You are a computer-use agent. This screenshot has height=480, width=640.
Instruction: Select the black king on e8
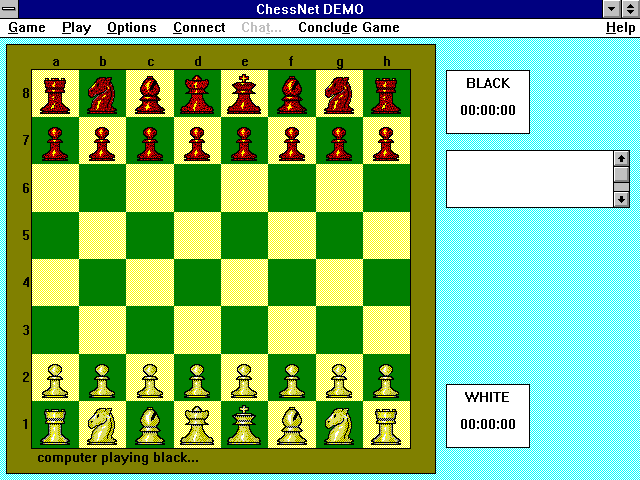pos(244,94)
